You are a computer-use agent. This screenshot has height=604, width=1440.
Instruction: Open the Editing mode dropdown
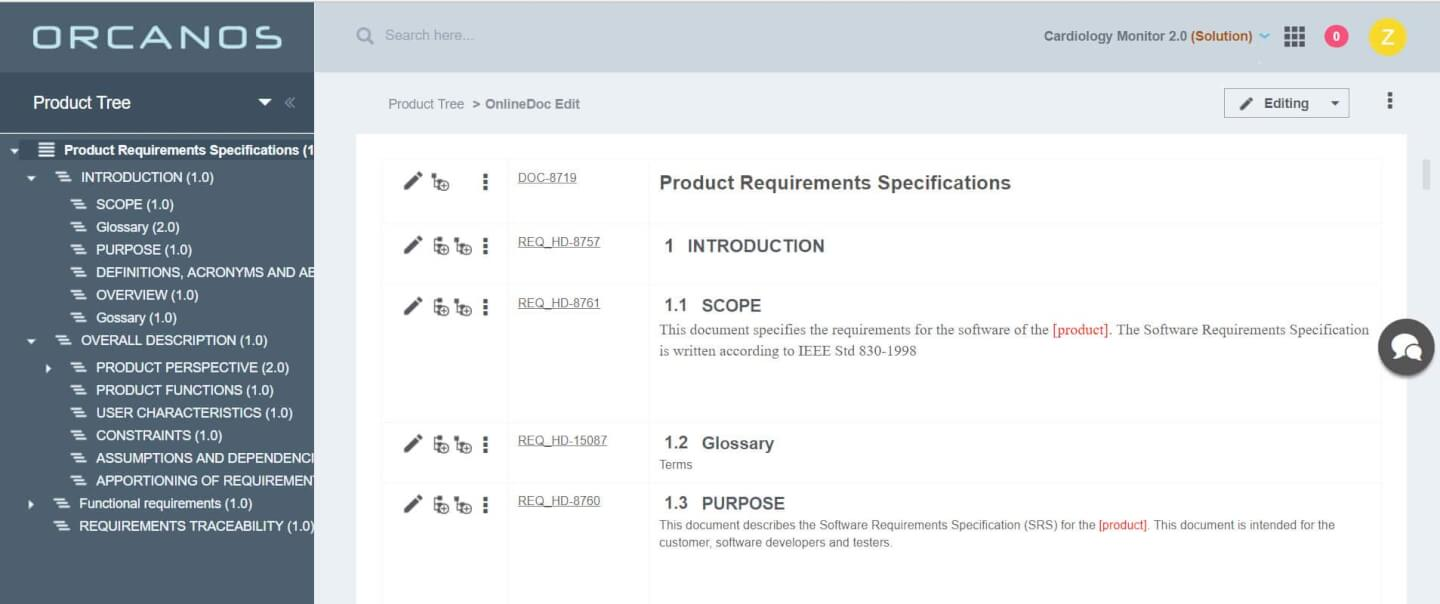[1335, 102]
